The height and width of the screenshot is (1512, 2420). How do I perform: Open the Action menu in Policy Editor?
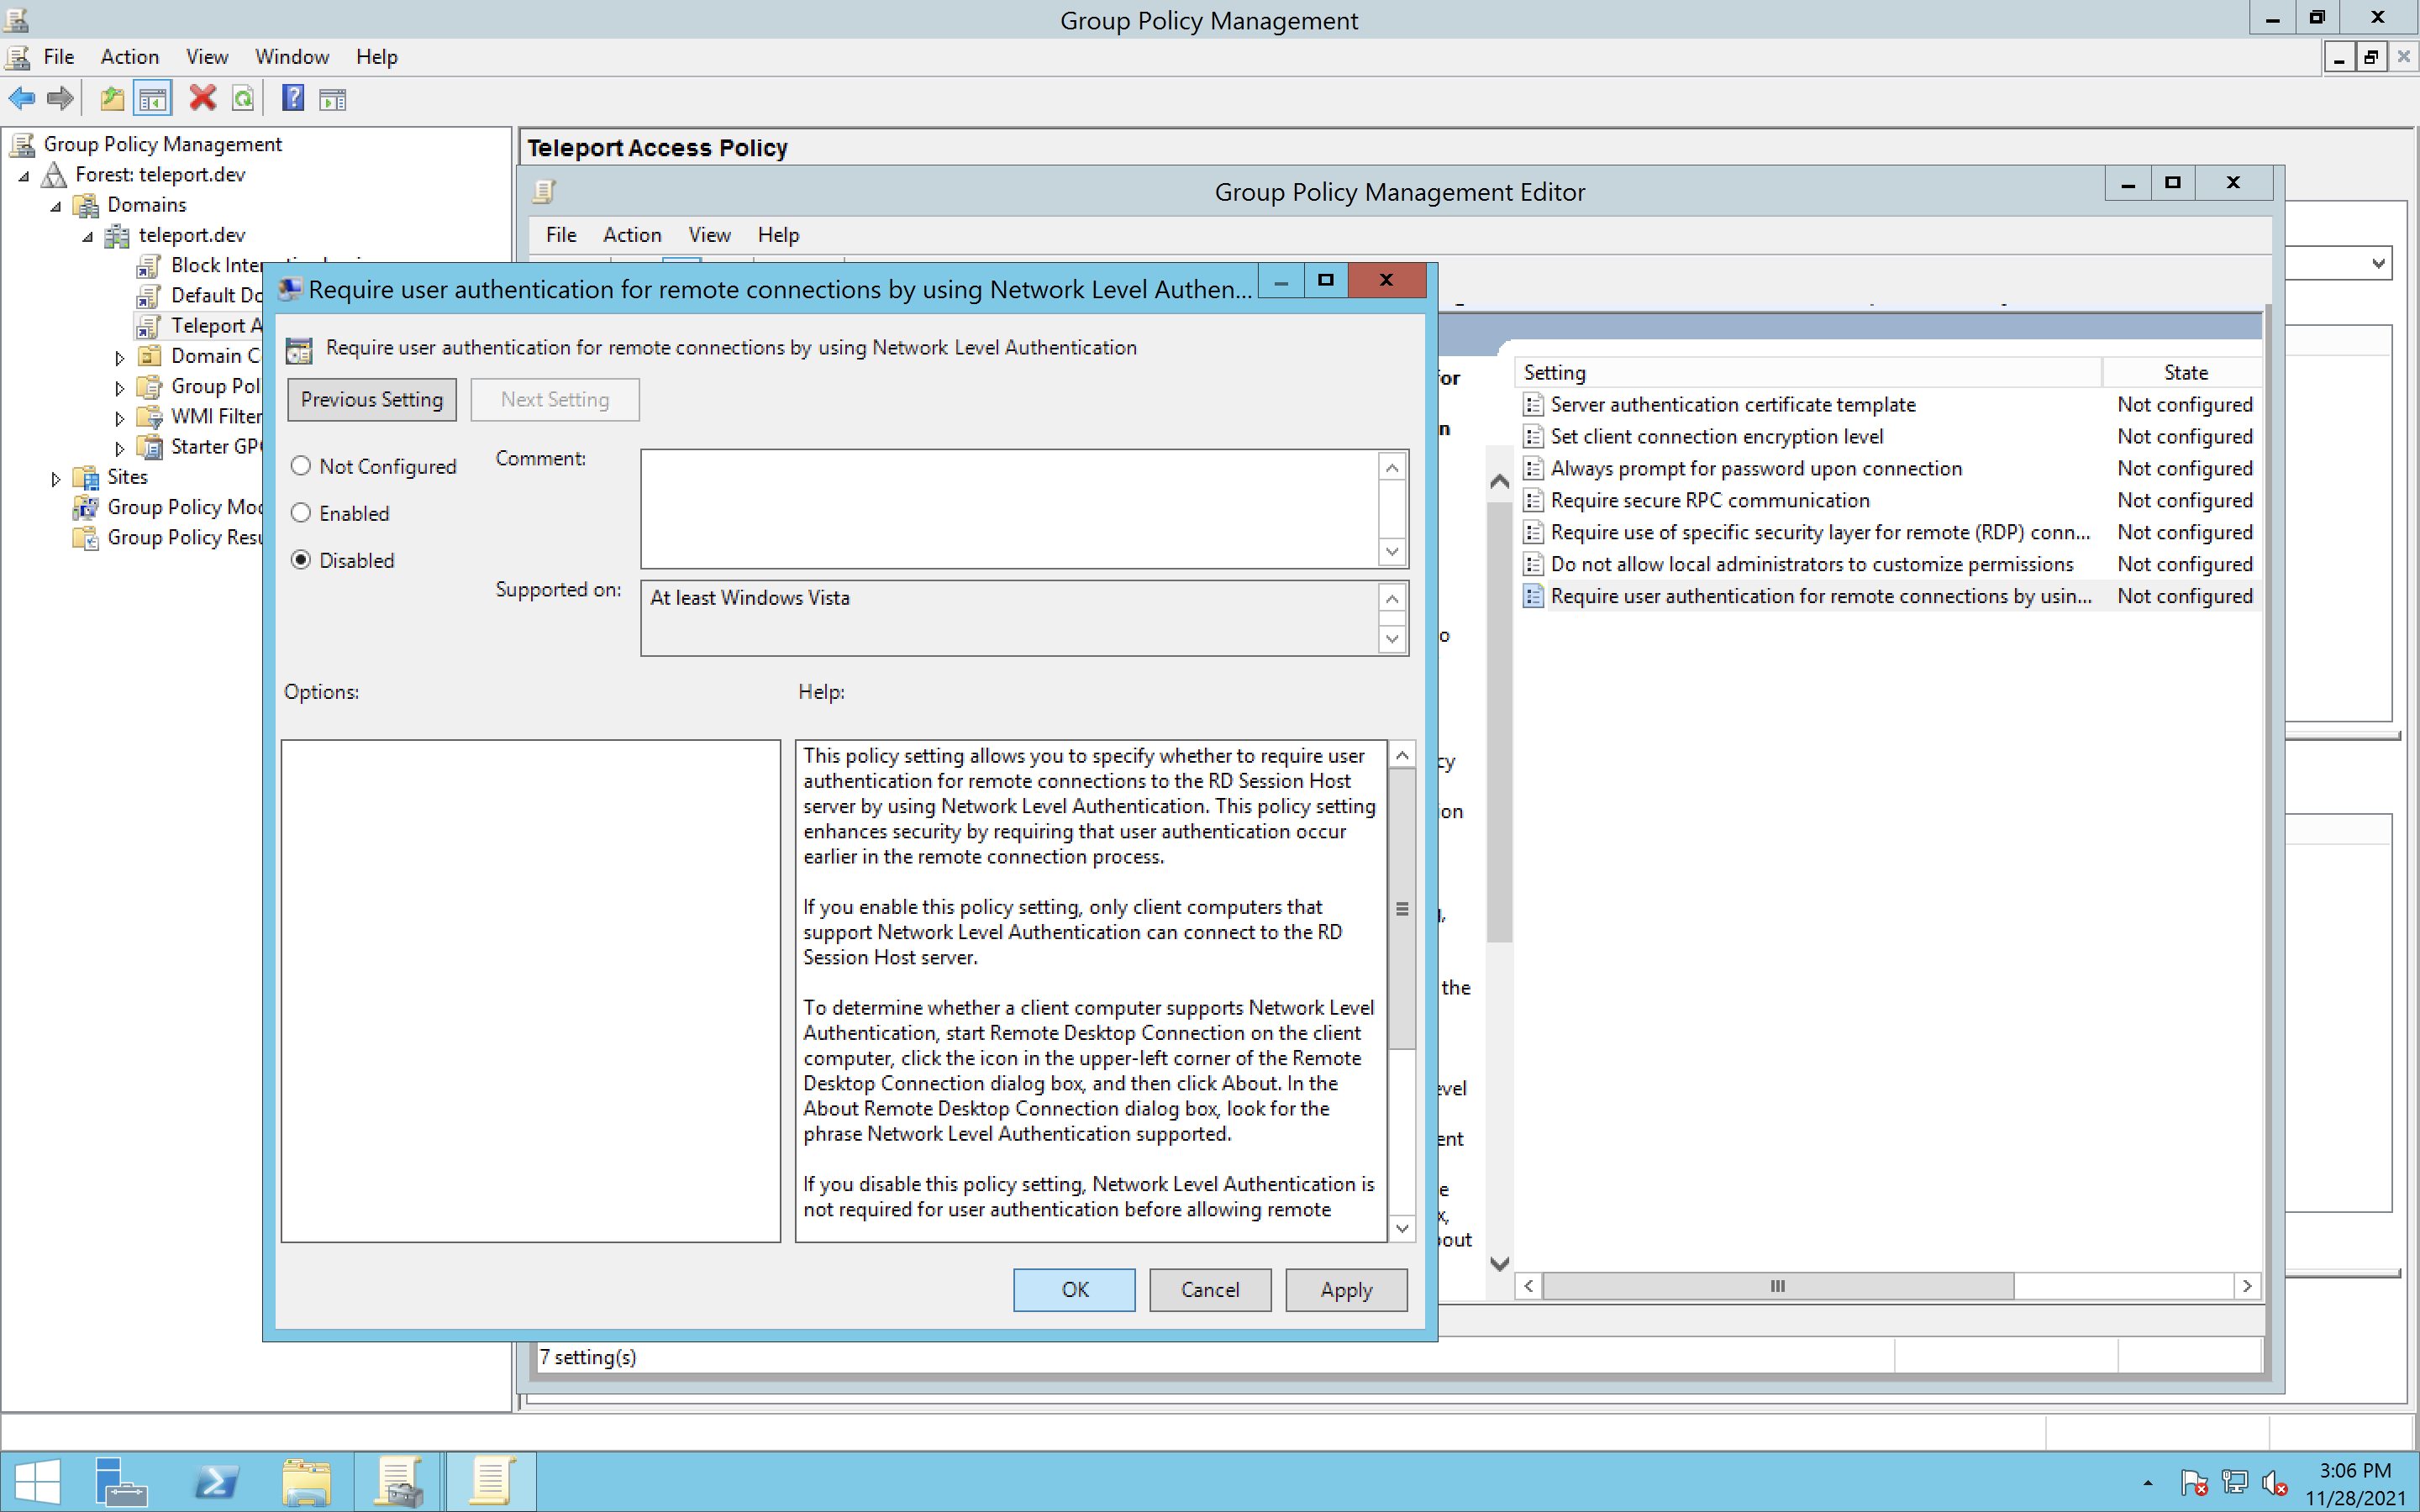pos(632,234)
